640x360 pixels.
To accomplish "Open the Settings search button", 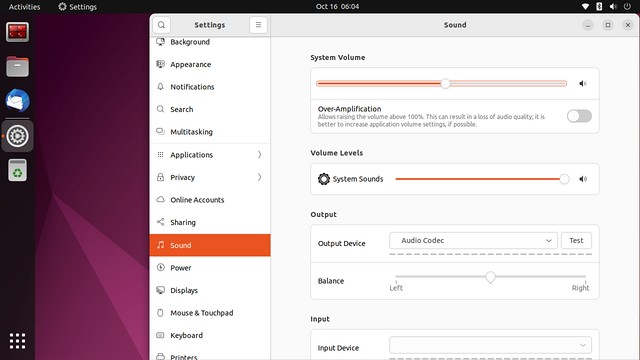I will [x=161, y=25].
